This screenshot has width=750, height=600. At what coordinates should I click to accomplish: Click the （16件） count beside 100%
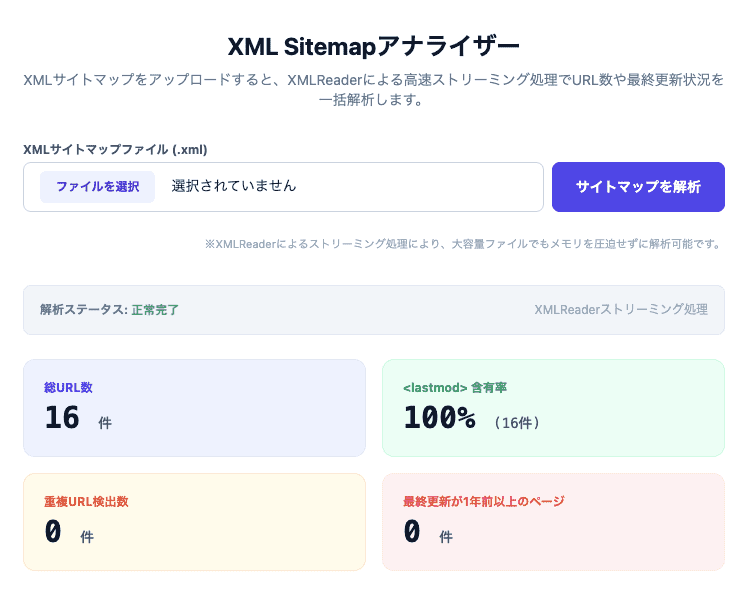517,423
